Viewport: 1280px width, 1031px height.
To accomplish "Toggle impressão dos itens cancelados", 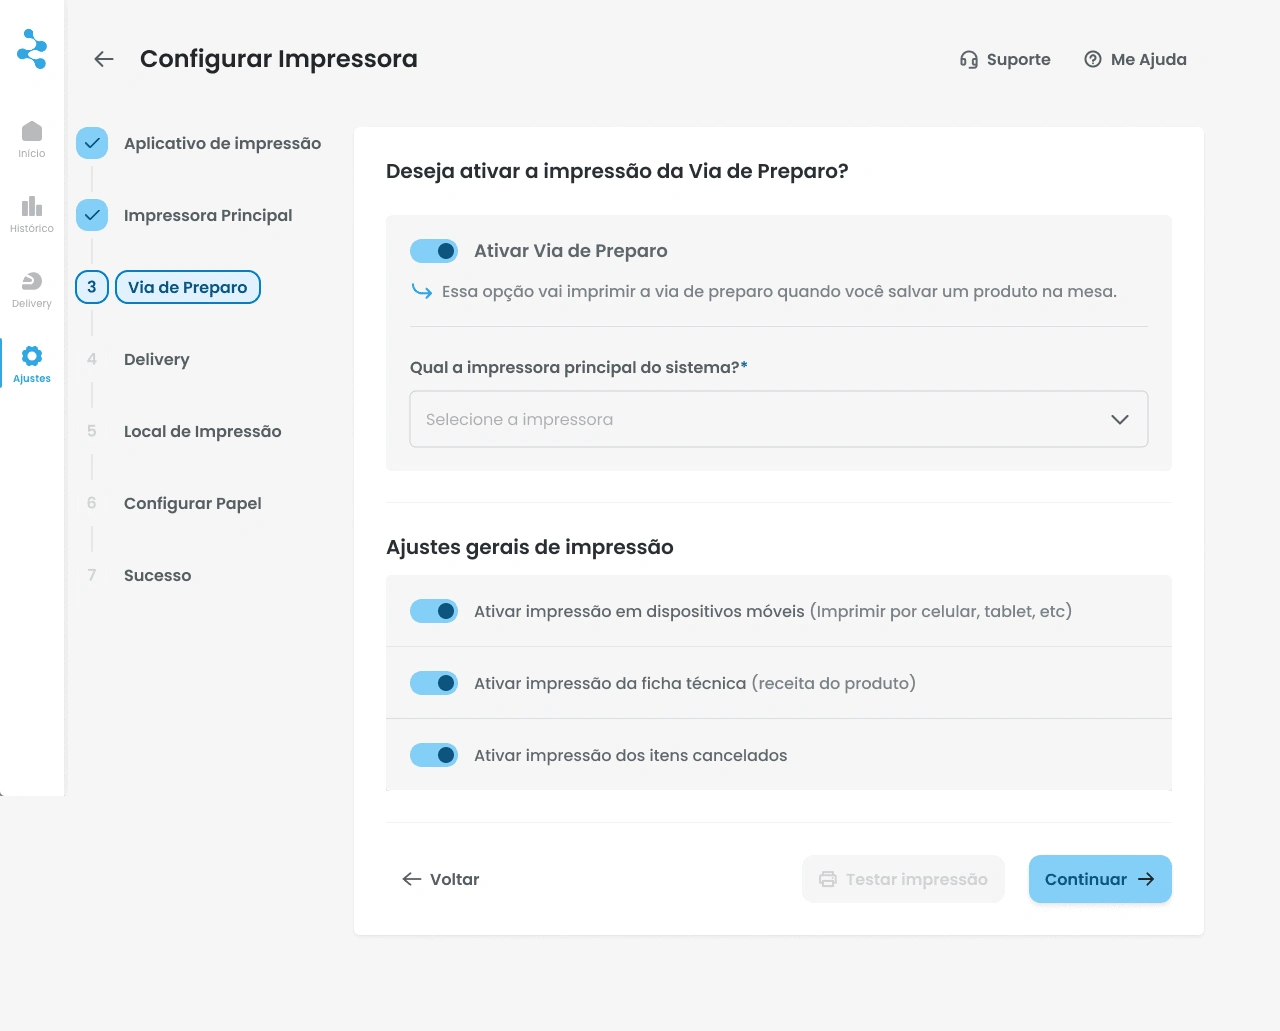I will pos(434,755).
